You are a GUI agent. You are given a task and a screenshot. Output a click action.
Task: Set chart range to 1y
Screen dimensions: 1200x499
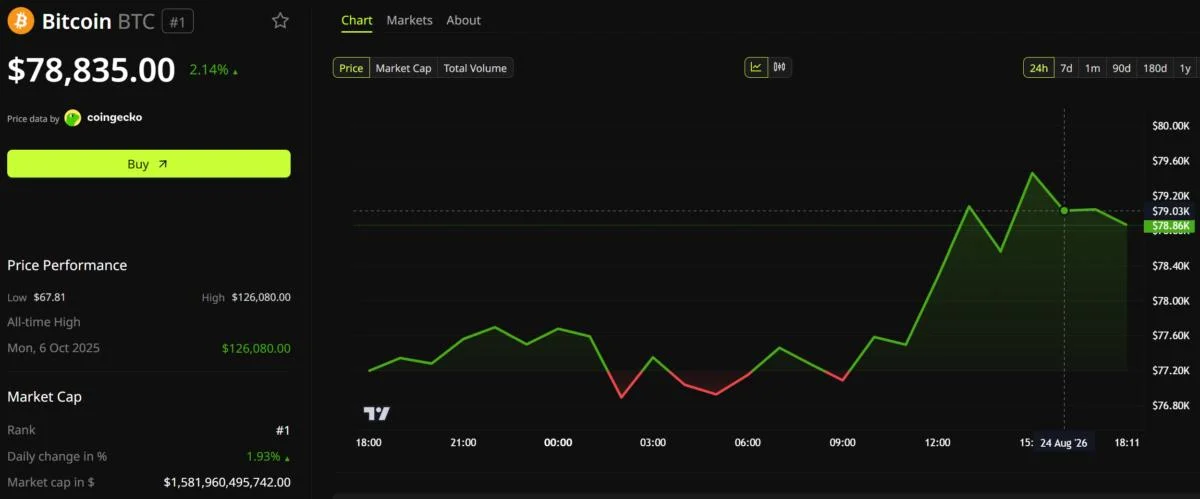1185,68
